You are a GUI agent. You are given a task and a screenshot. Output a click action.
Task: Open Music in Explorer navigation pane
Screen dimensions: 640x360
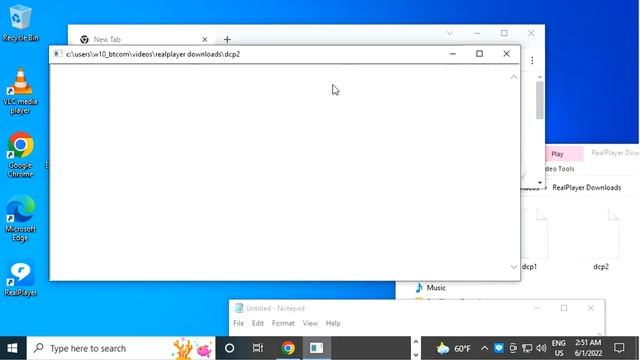[431, 288]
